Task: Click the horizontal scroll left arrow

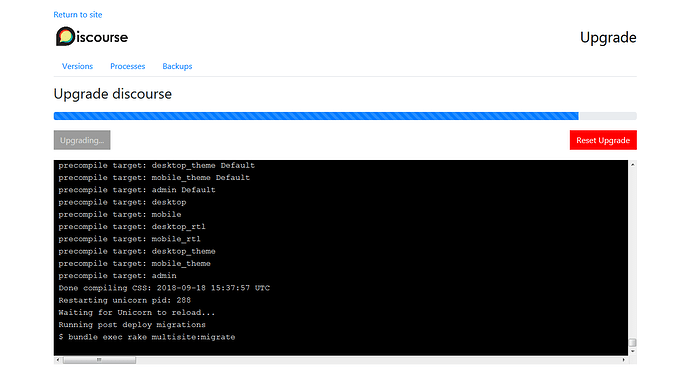Action: tap(58, 360)
